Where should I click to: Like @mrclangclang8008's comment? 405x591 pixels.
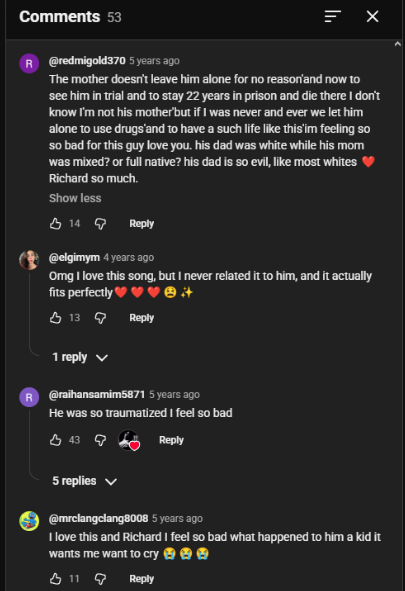55,579
